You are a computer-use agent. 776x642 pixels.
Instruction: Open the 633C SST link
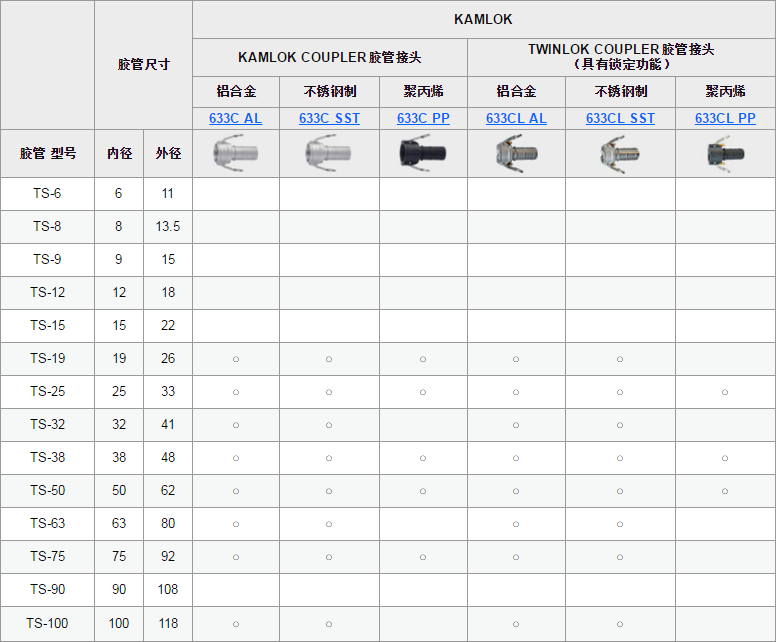point(329,118)
